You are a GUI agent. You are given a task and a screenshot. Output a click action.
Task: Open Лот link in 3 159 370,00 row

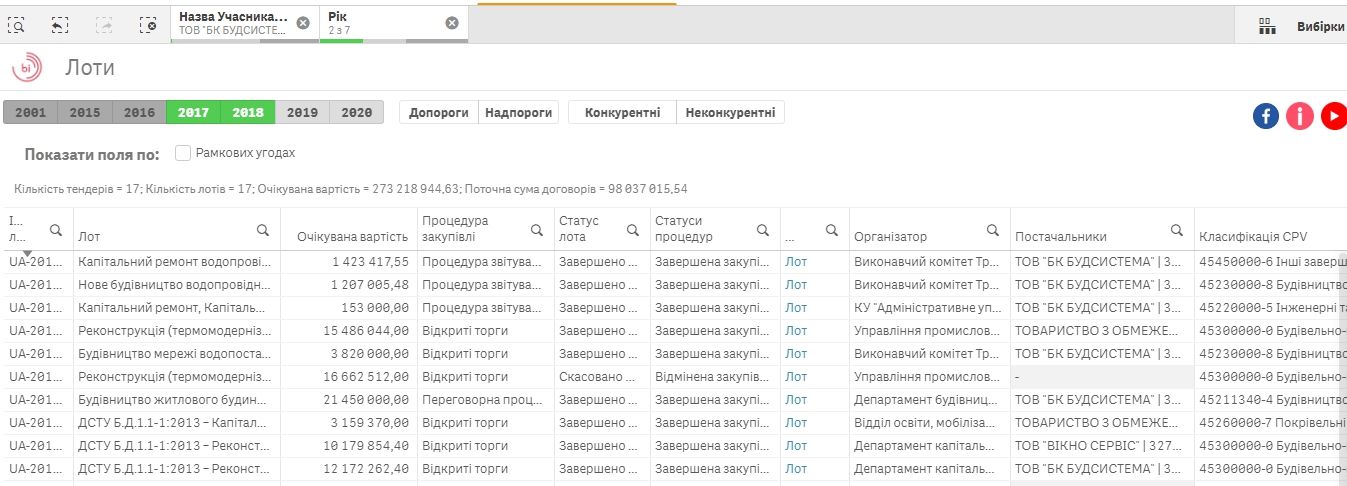(x=796, y=423)
